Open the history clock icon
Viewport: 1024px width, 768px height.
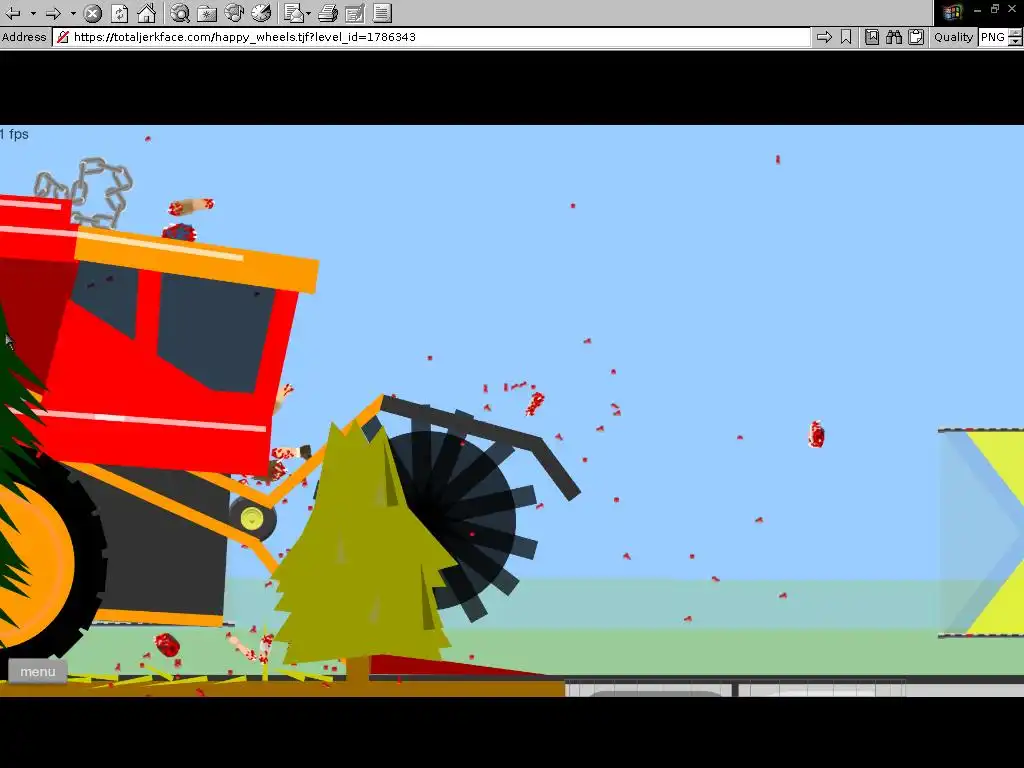261,13
